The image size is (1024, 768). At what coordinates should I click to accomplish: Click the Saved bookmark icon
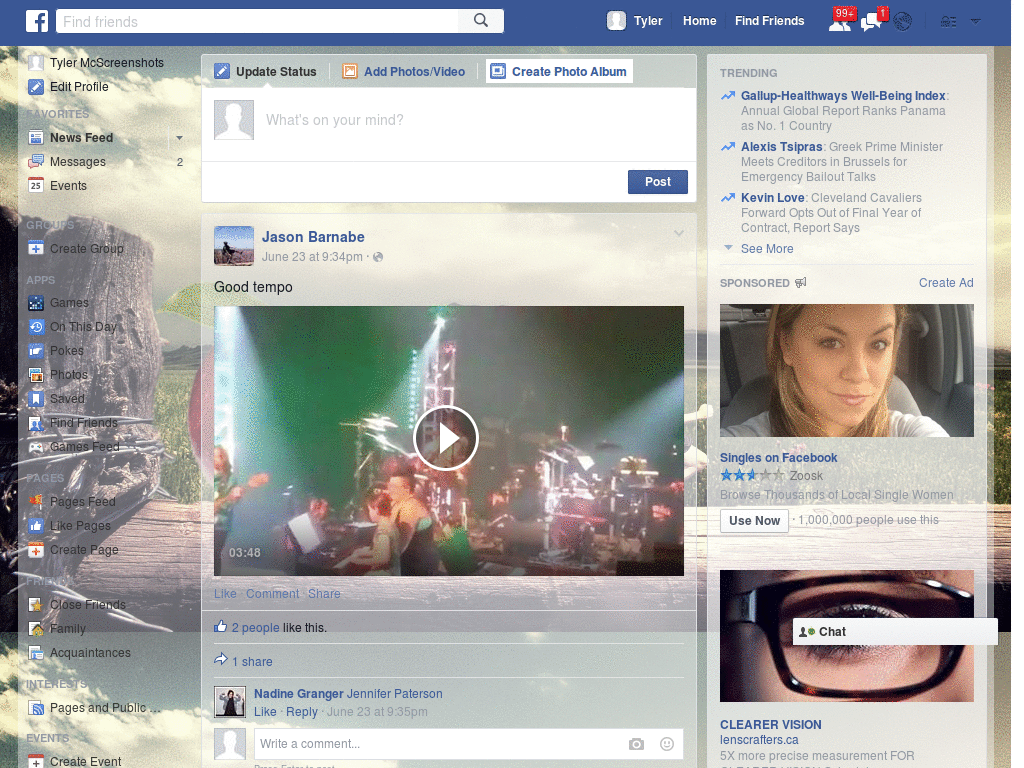pos(36,399)
